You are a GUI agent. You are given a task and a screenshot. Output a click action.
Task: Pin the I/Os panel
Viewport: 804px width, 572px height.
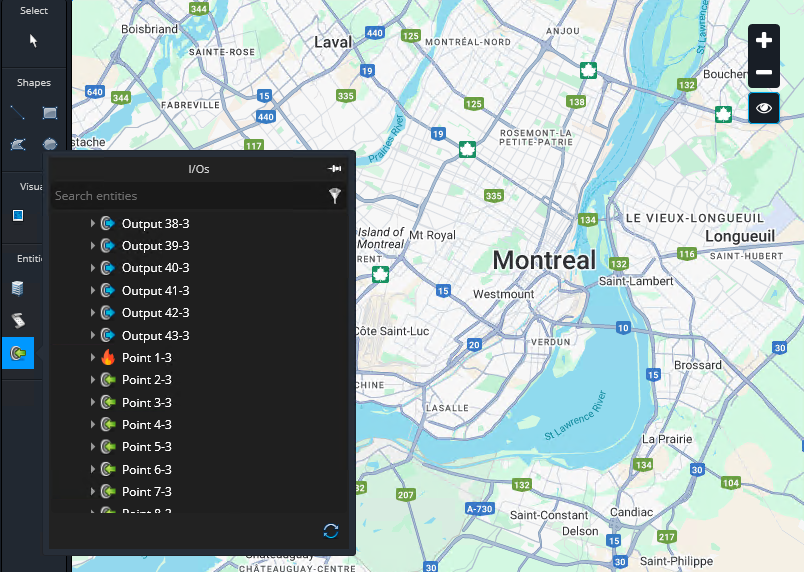(335, 169)
